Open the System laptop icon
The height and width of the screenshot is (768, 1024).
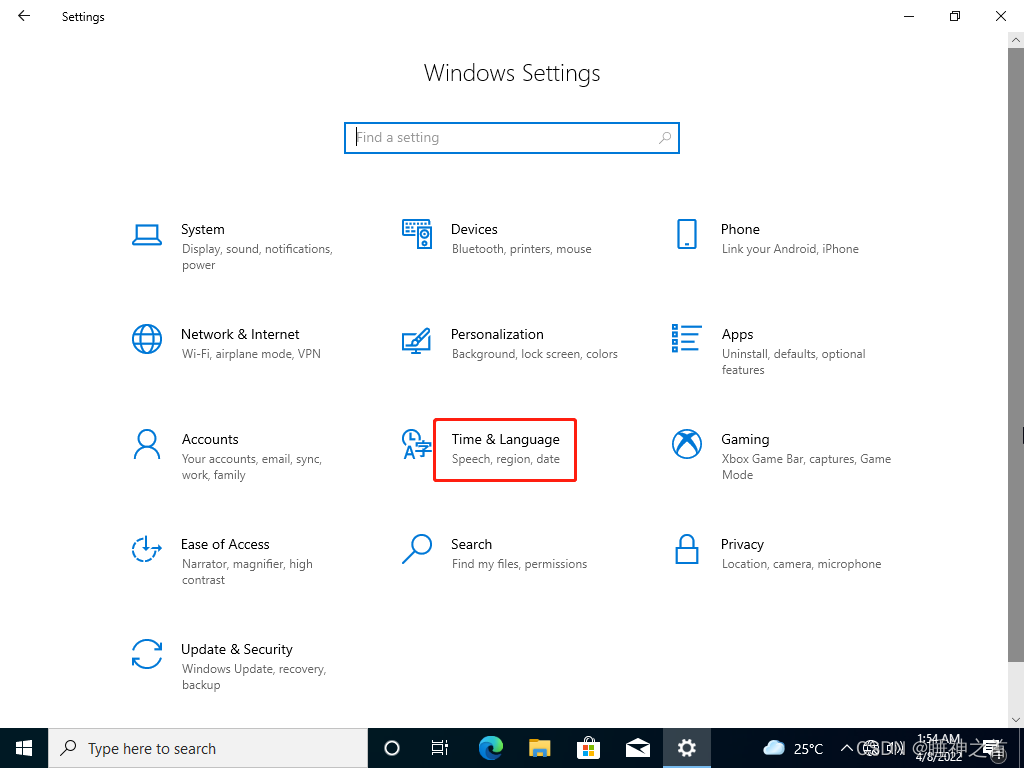(147, 234)
